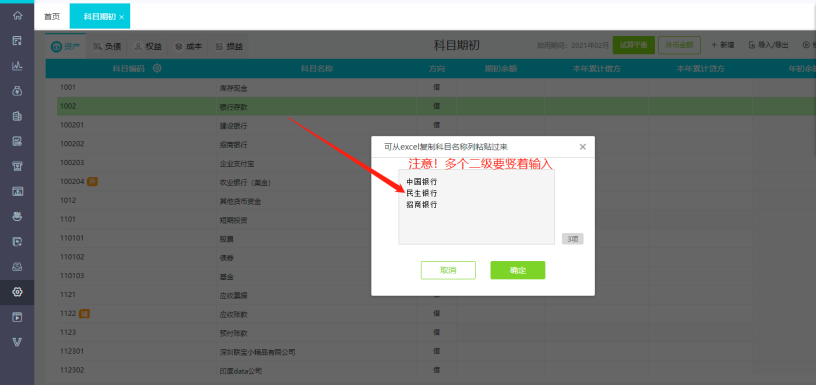Open the chart reports sidebar icon
Screen dimensions: 816x385
tap(17, 66)
